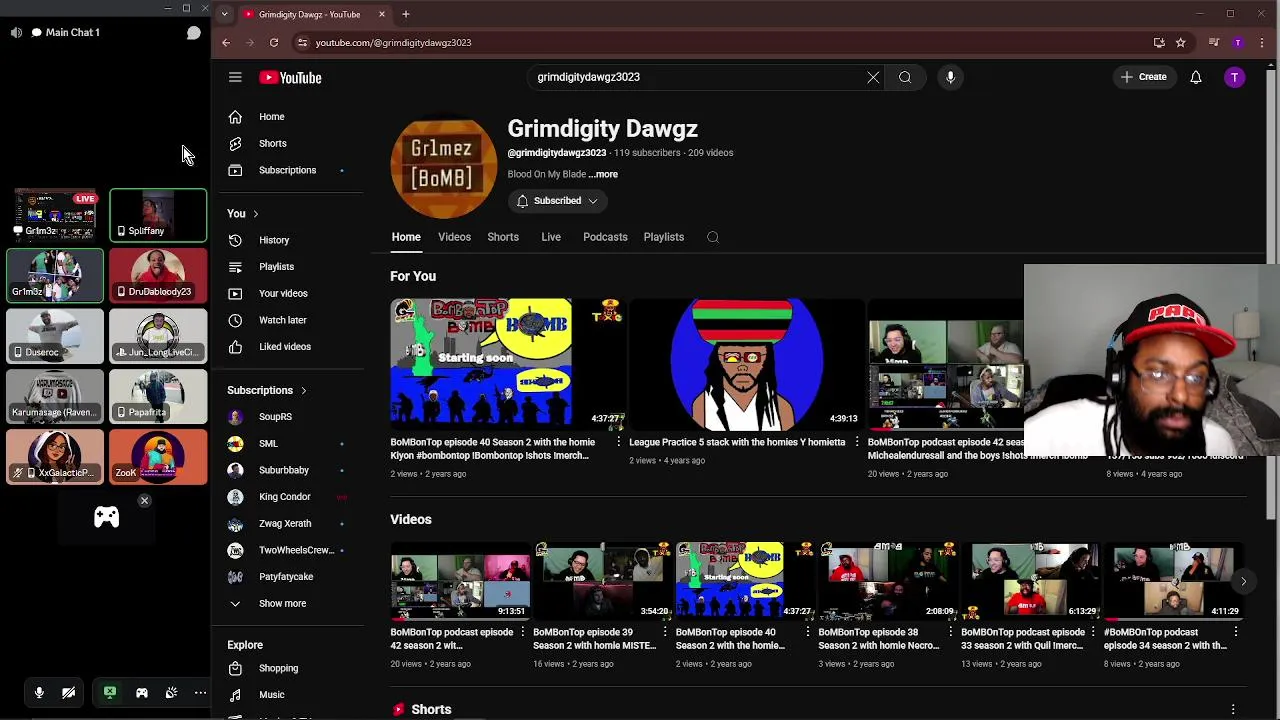The height and width of the screenshot is (720, 1280).
Task: Search within the channel using the magnifier
Action: pos(712,237)
